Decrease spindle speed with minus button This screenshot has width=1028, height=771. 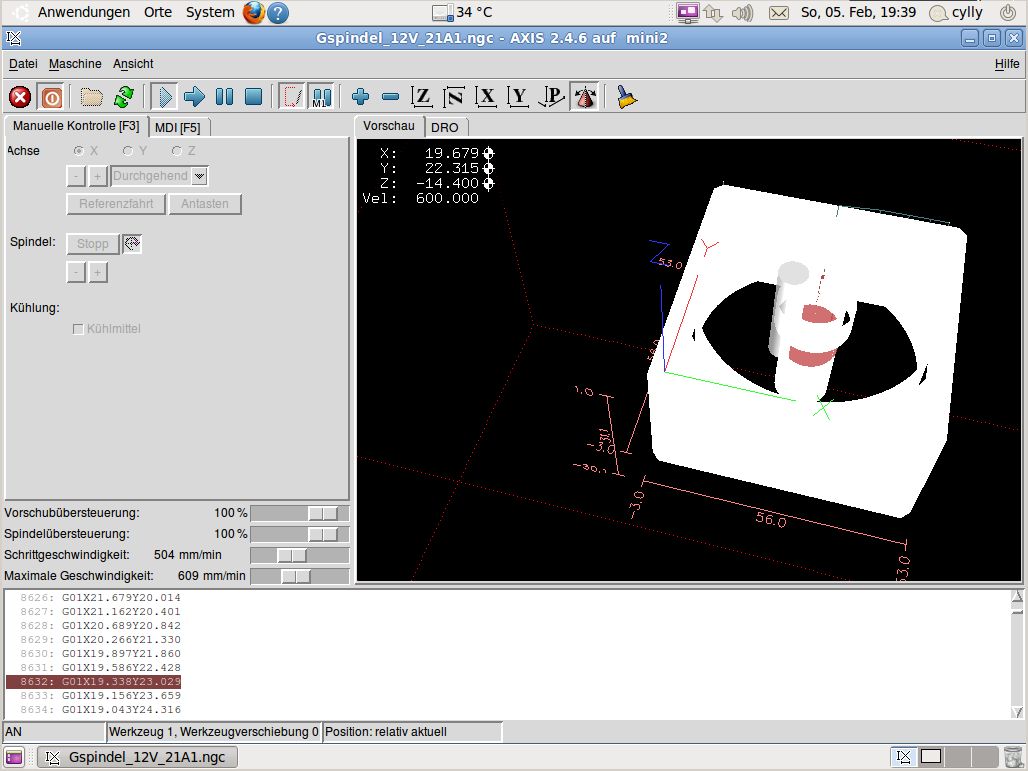[x=76, y=272]
